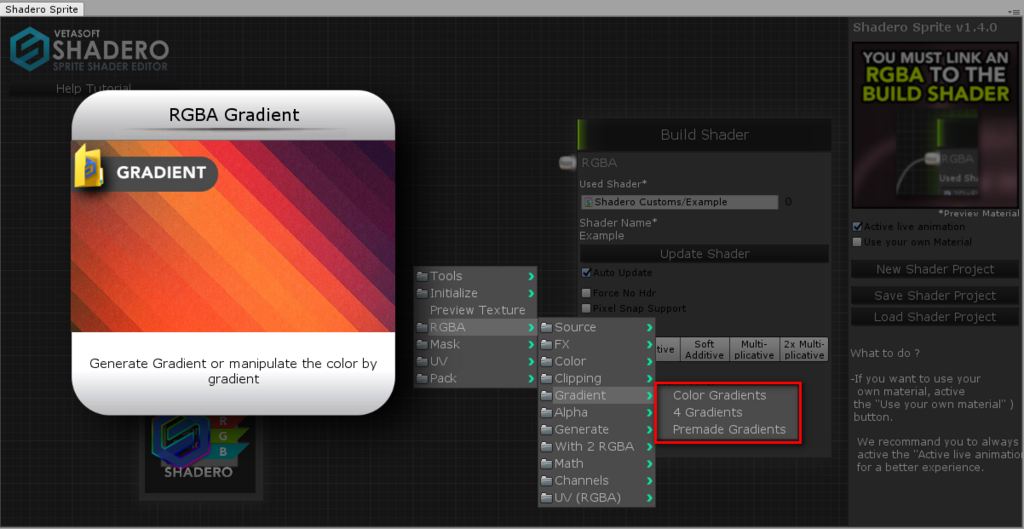Enable the Force No Hdr checkbox
Image resolution: width=1024 pixels, height=529 pixels.
[x=586, y=293]
